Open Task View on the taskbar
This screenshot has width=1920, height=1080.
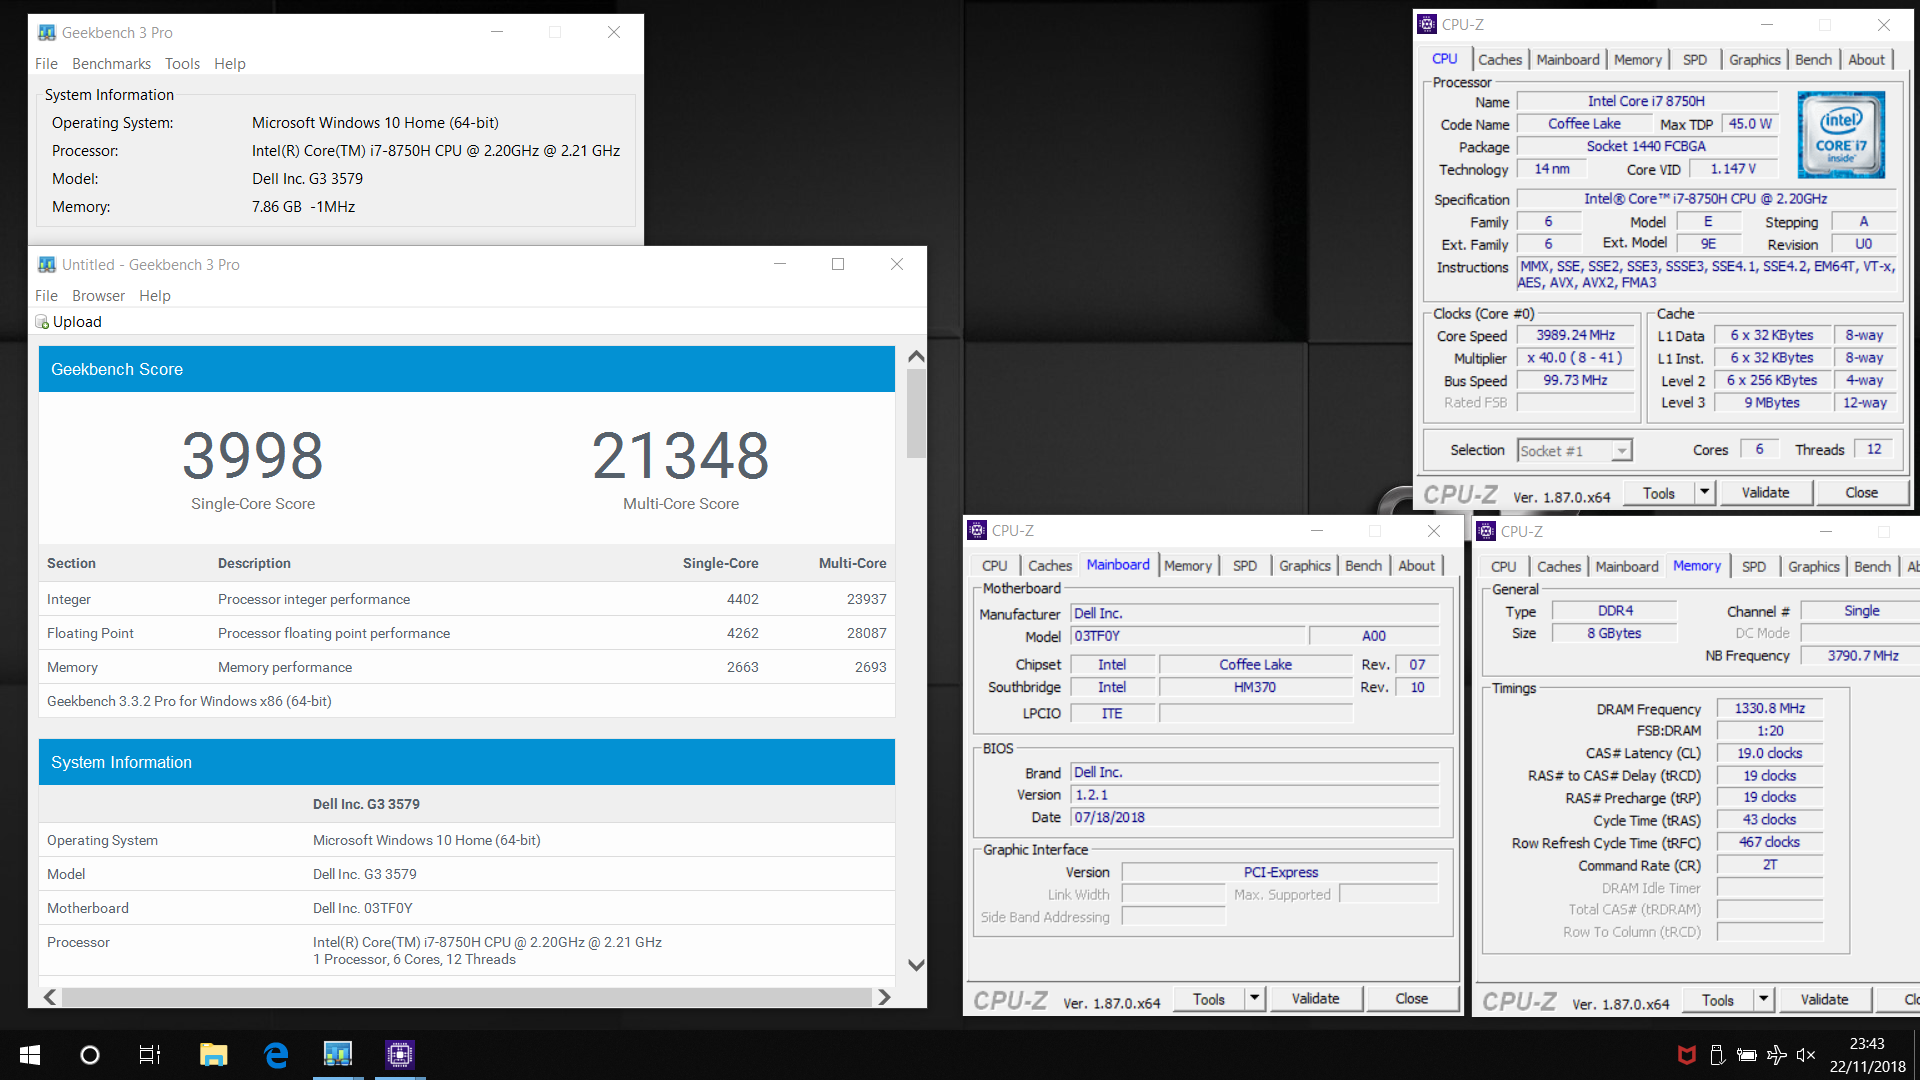(x=150, y=1055)
